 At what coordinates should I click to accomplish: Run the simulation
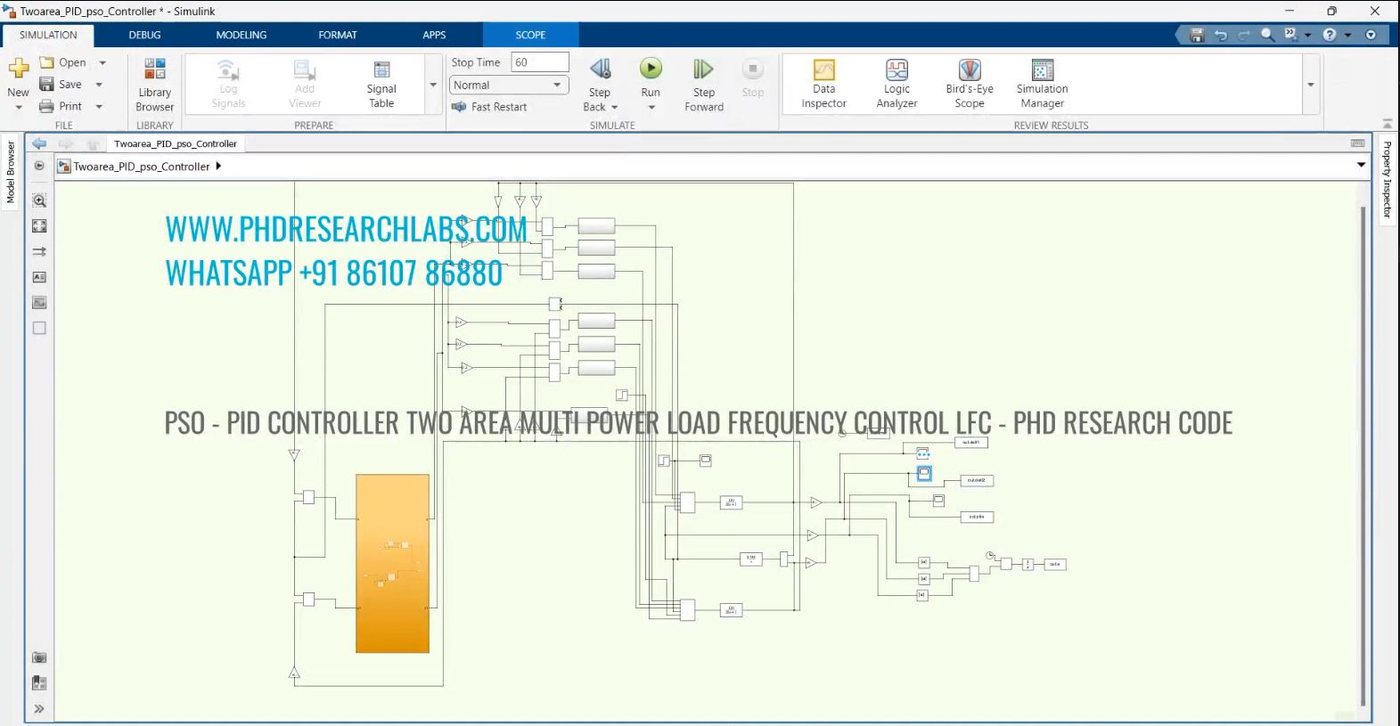click(651, 69)
